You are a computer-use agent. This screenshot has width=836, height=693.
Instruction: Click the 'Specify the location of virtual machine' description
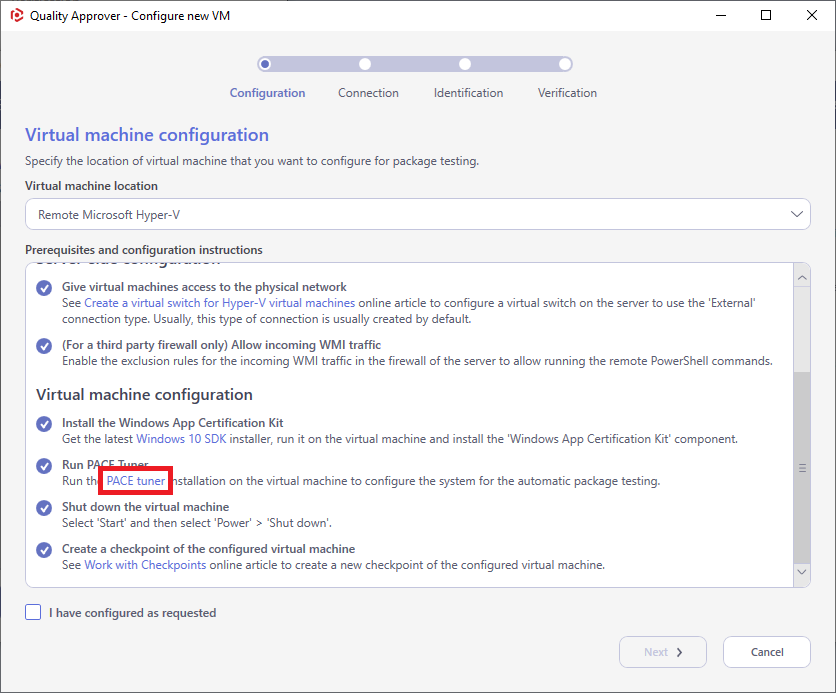(x=252, y=161)
